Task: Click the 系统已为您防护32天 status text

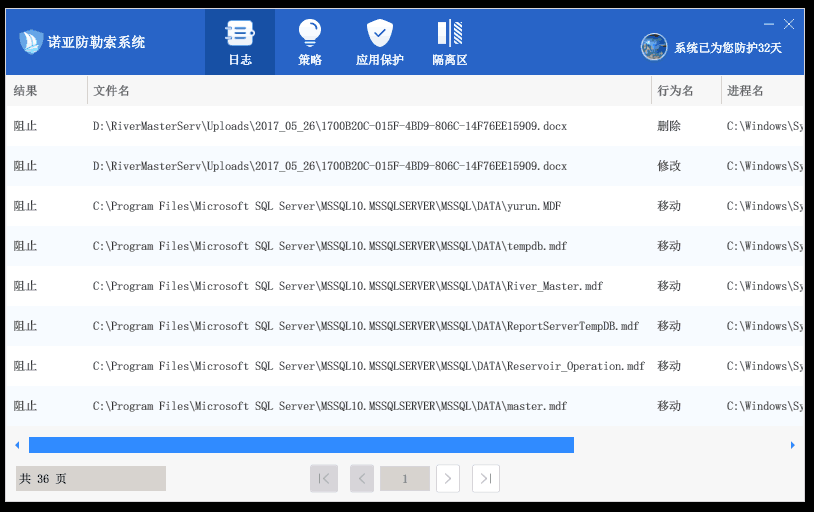Action: tap(728, 48)
